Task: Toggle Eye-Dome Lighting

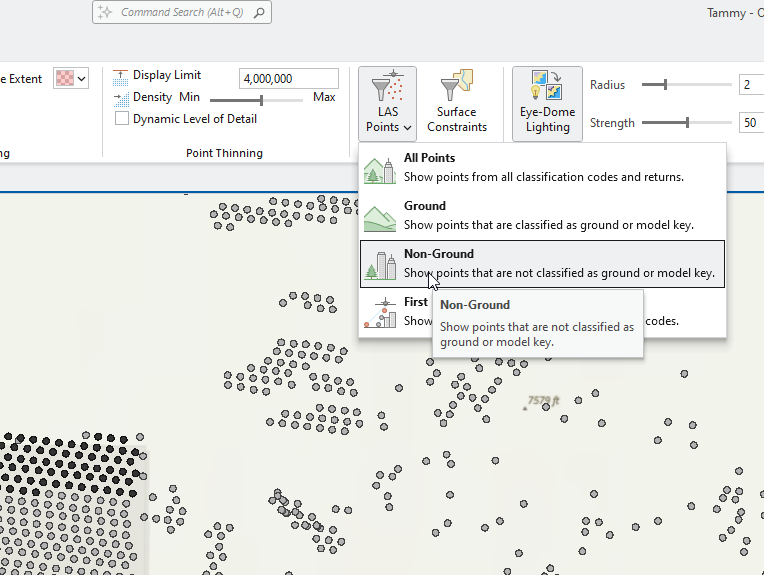Action: [x=547, y=103]
